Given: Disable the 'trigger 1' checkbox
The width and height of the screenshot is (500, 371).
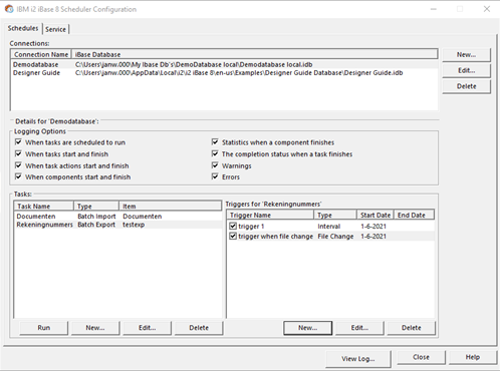Looking at the screenshot, I should [233, 226].
